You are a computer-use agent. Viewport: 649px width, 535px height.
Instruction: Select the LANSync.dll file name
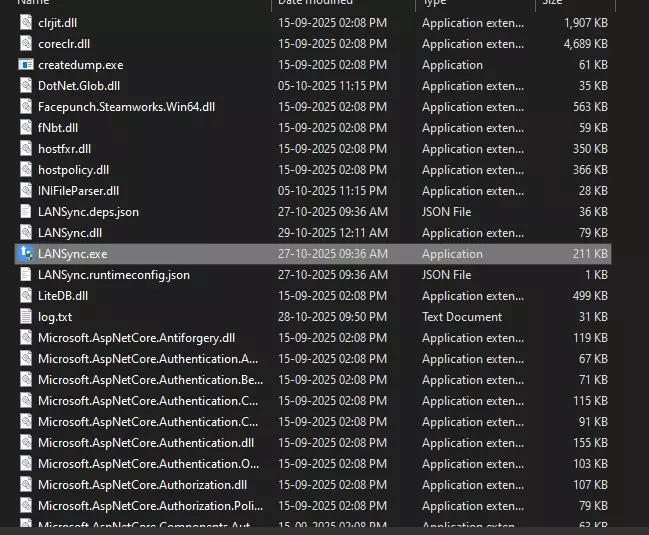point(70,233)
